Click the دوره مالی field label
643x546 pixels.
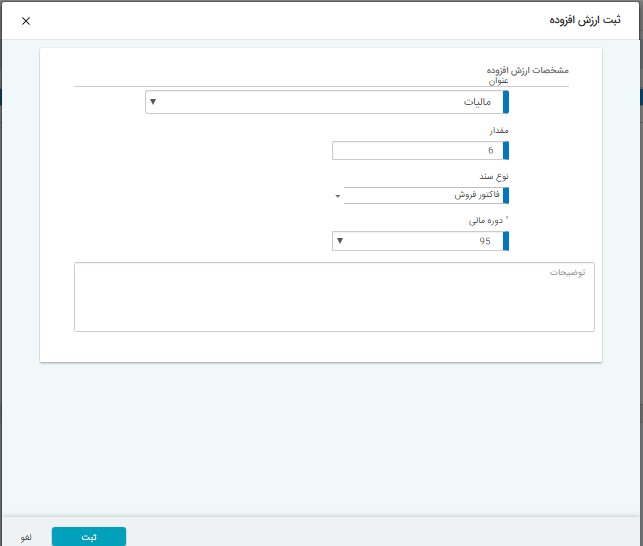tap(486, 221)
